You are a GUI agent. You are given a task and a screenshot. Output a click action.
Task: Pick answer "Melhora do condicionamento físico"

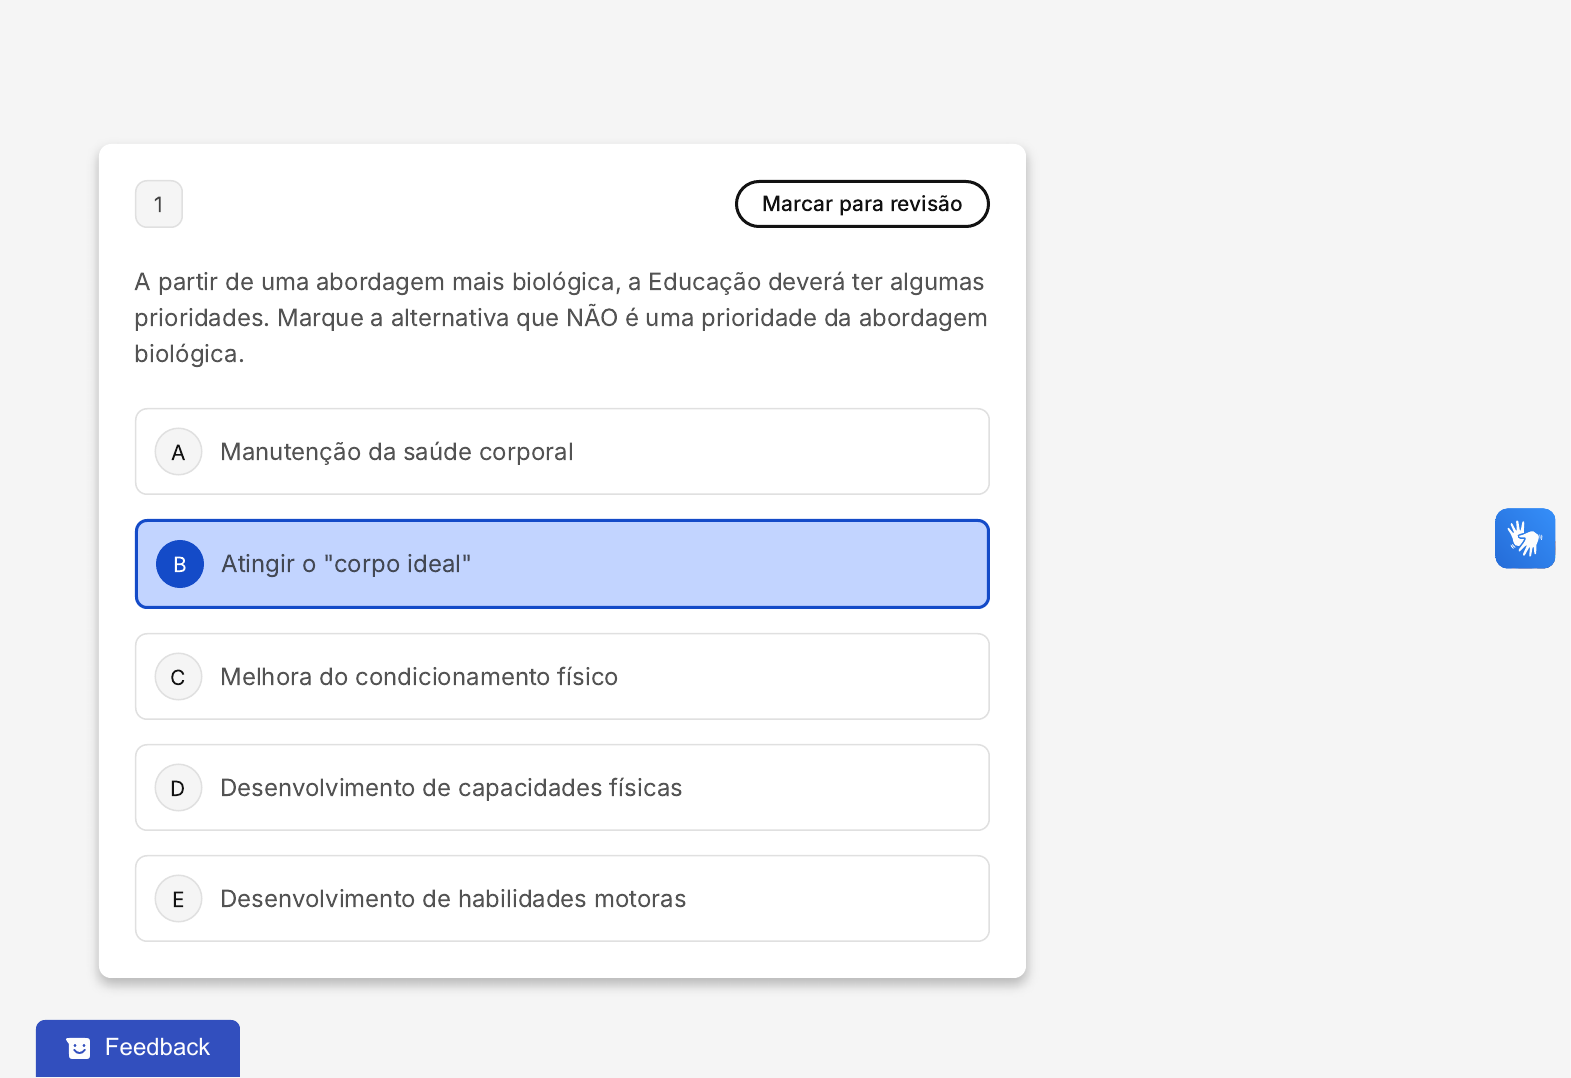[x=418, y=677]
